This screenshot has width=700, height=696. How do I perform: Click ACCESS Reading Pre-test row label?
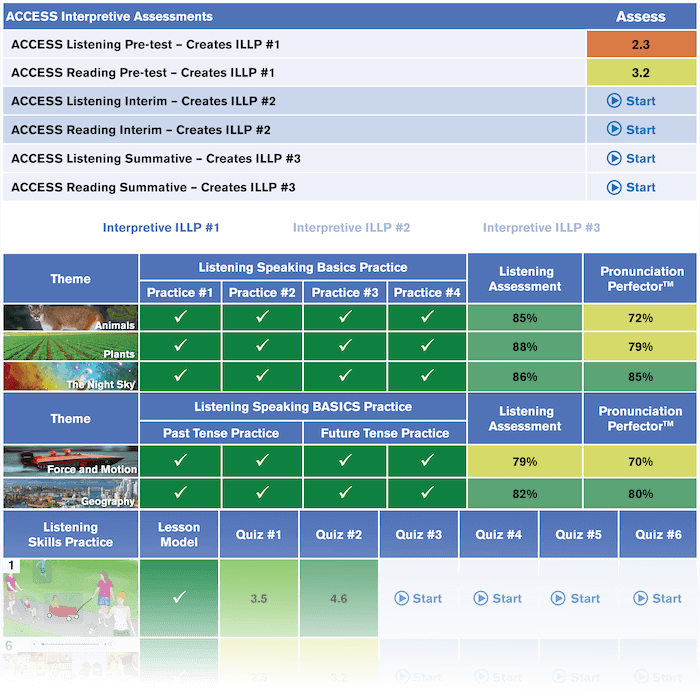(143, 72)
